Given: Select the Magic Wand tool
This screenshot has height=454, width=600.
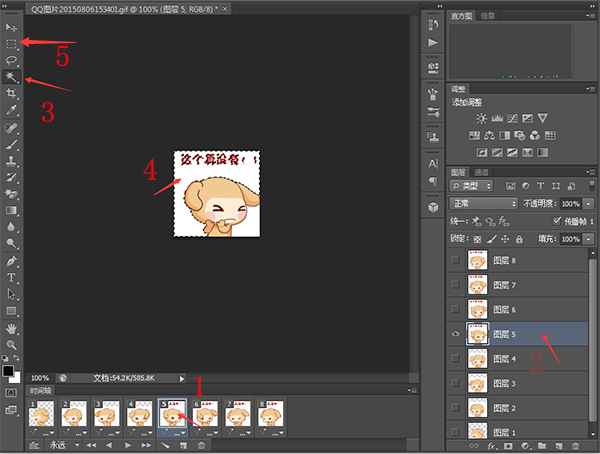Looking at the screenshot, I should coord(11,77).
